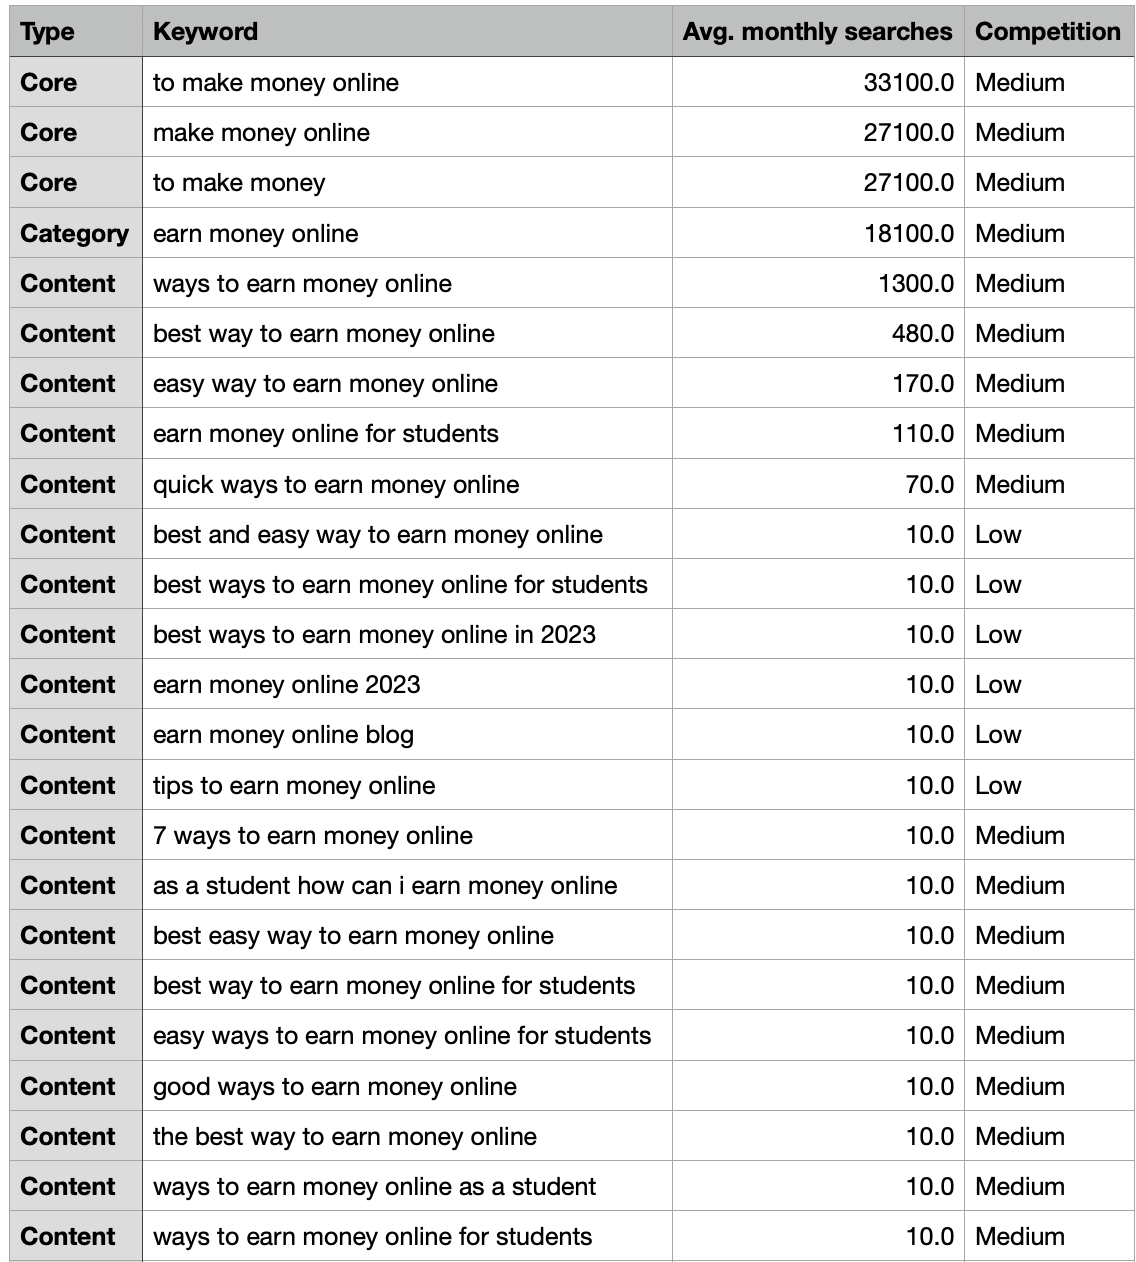
Task: Click the "earn money online for students" keyword
Action: (326, 434)
